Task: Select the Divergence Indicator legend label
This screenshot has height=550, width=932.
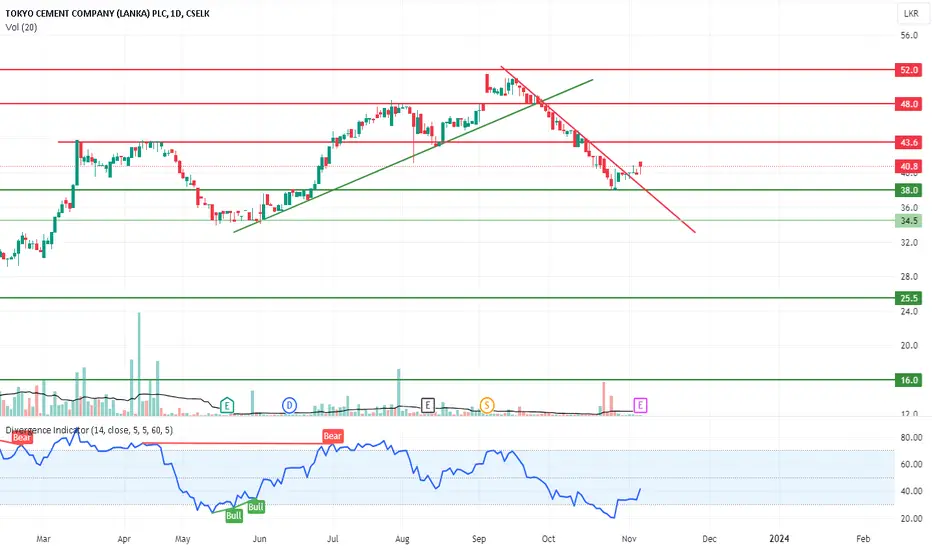Action: (89, 430)
